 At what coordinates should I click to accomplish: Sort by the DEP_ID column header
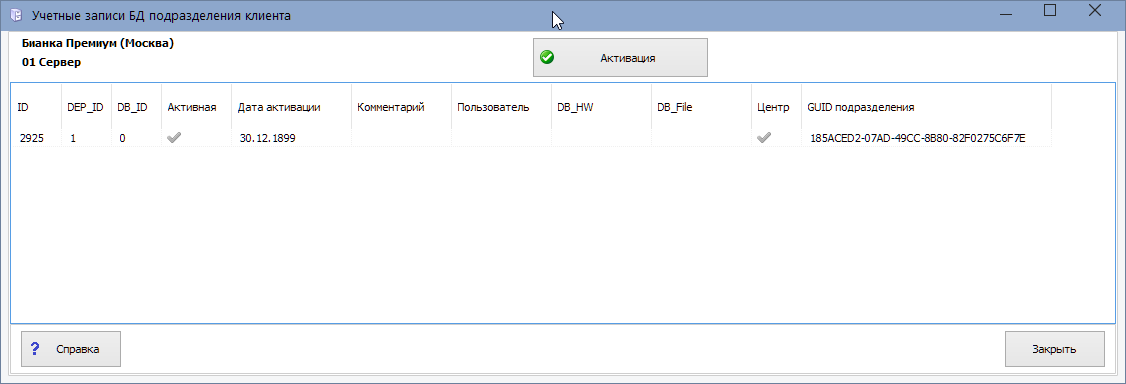86,107
